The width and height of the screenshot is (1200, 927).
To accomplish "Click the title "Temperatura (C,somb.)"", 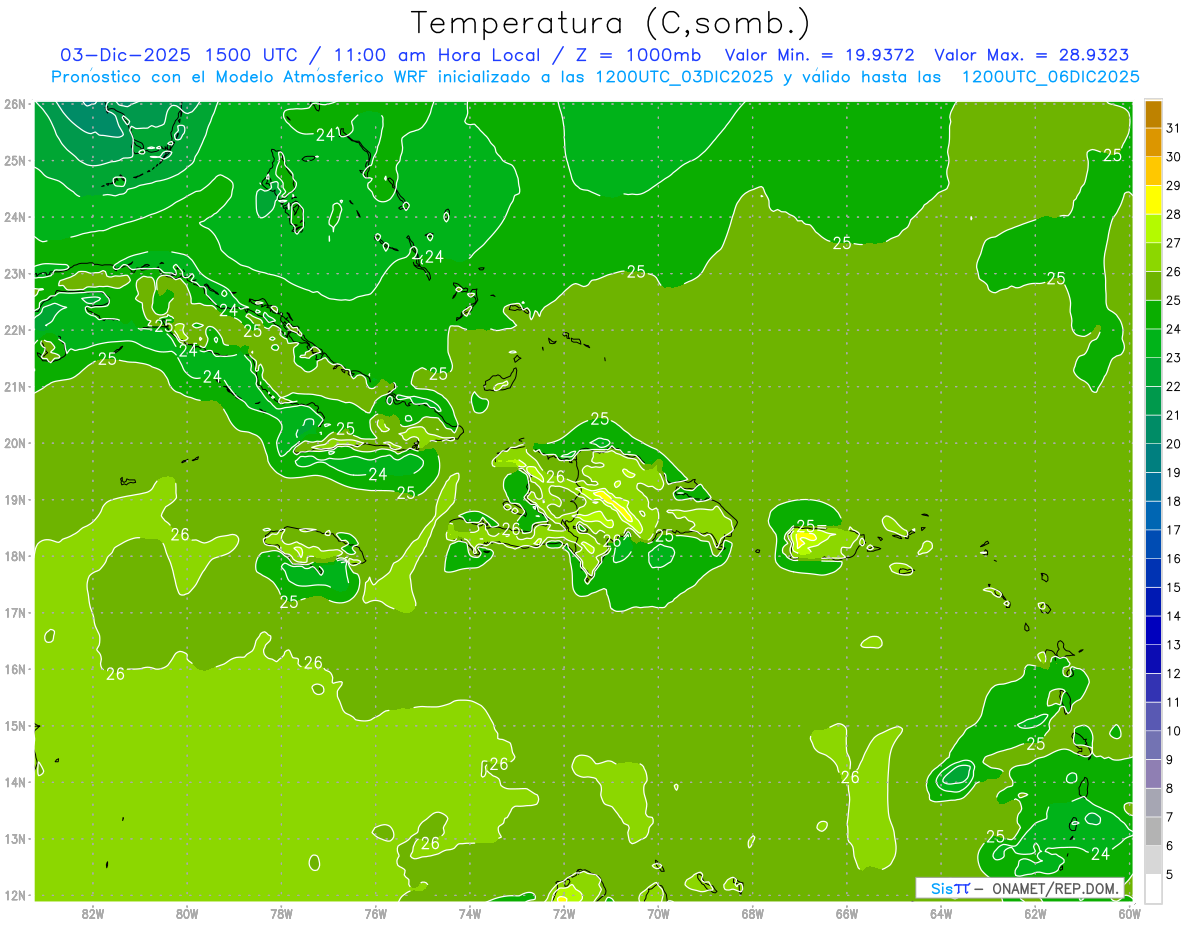I will pos(611,22).
